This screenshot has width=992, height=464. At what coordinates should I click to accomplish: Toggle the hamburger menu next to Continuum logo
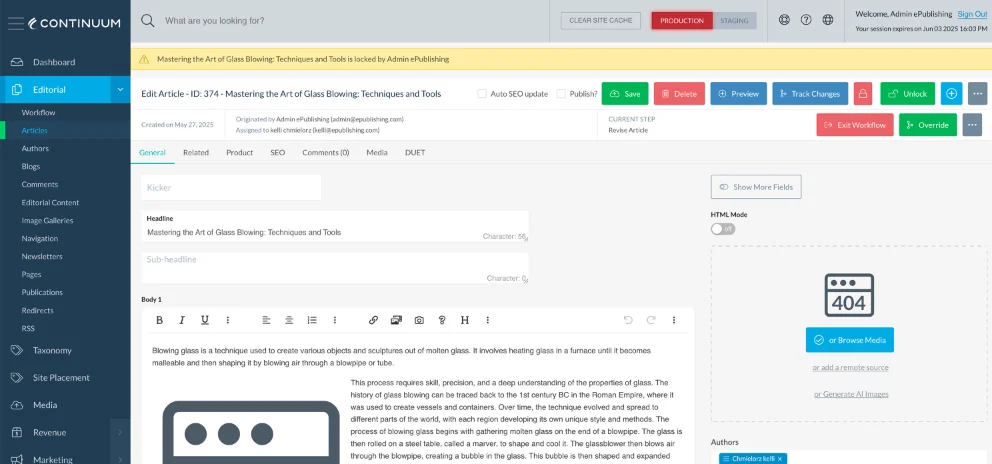tap(15, 22)
